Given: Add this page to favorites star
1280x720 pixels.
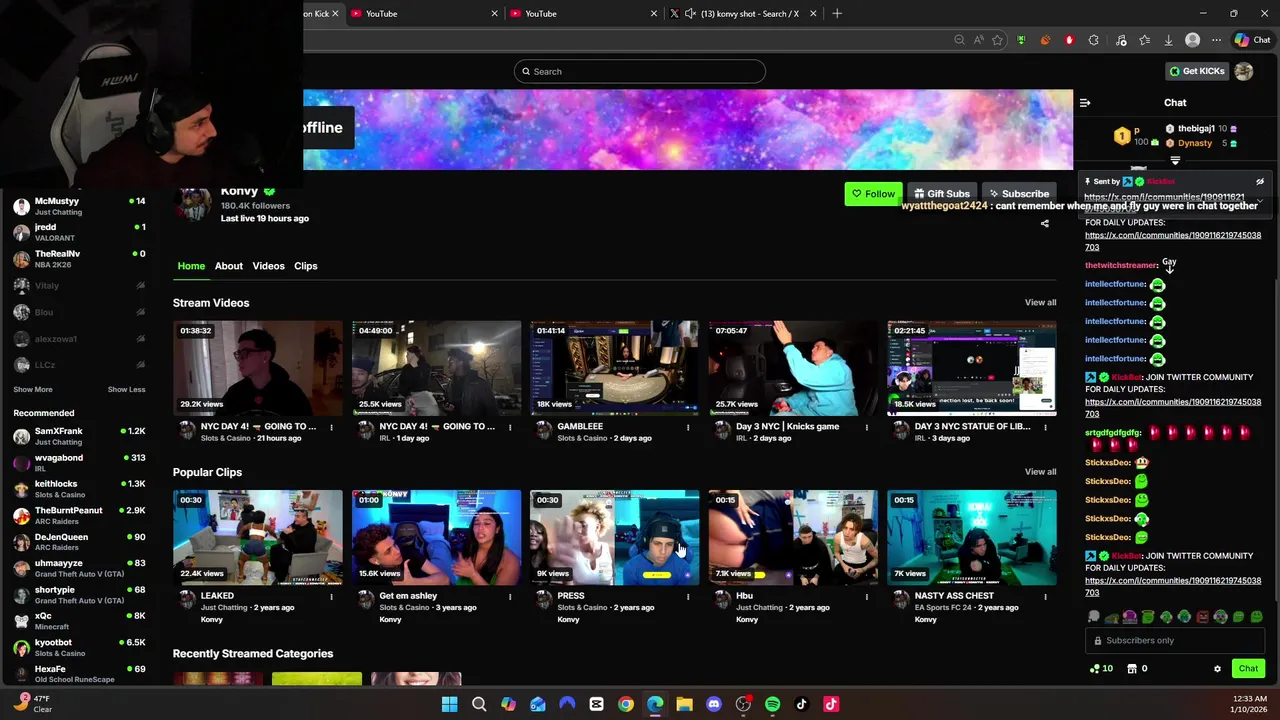Looking at the screenshot, I should (x=997, y=40).
